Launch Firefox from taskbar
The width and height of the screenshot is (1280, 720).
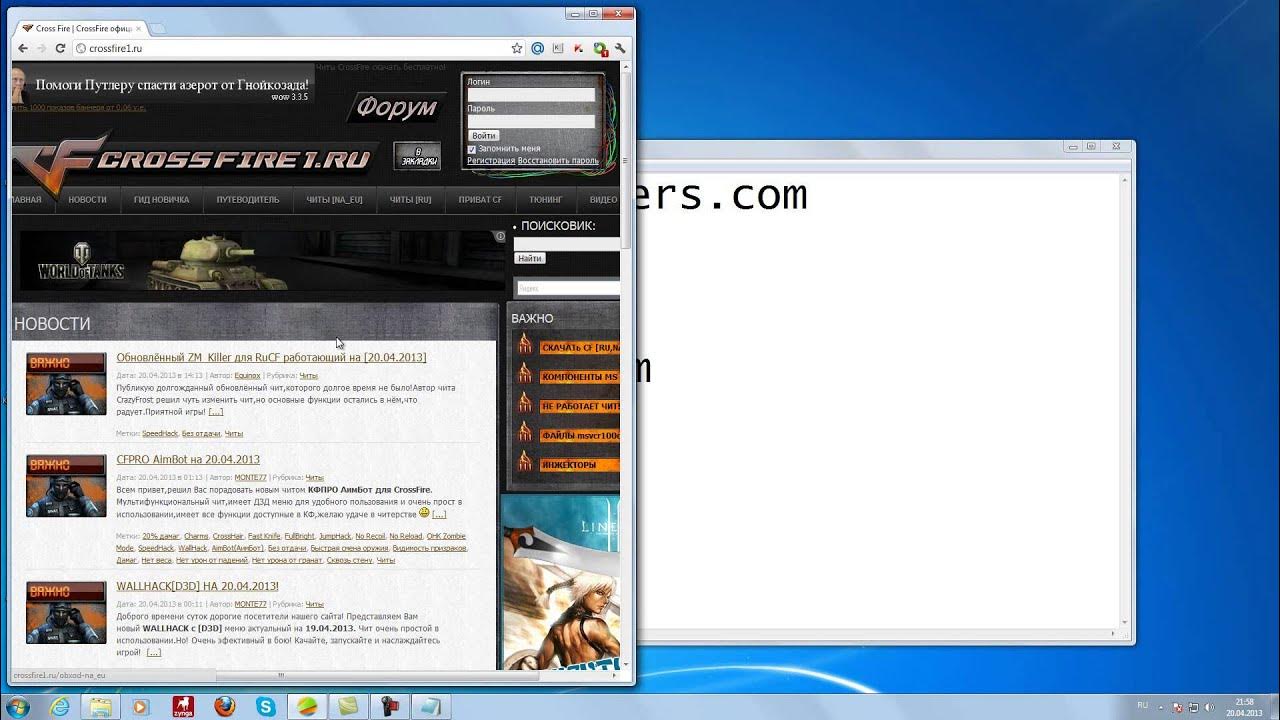pos(224,707)
